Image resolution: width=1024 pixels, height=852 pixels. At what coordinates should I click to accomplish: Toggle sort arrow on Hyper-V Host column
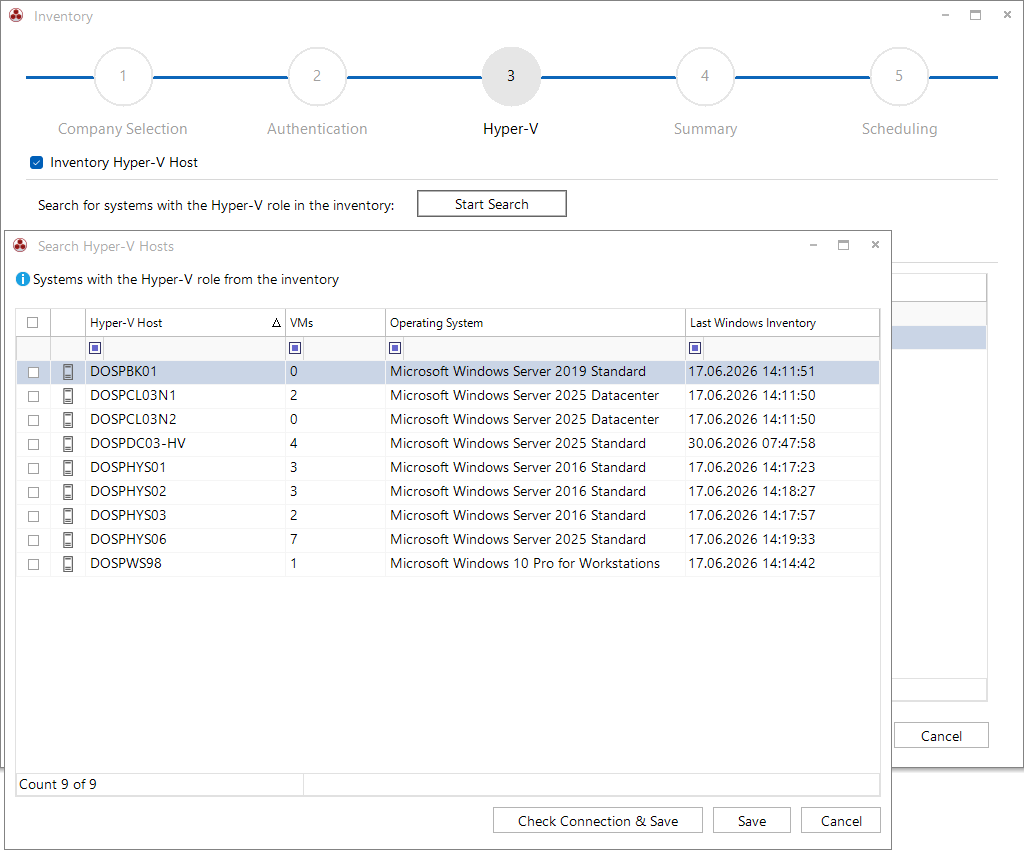pos(276,323)
